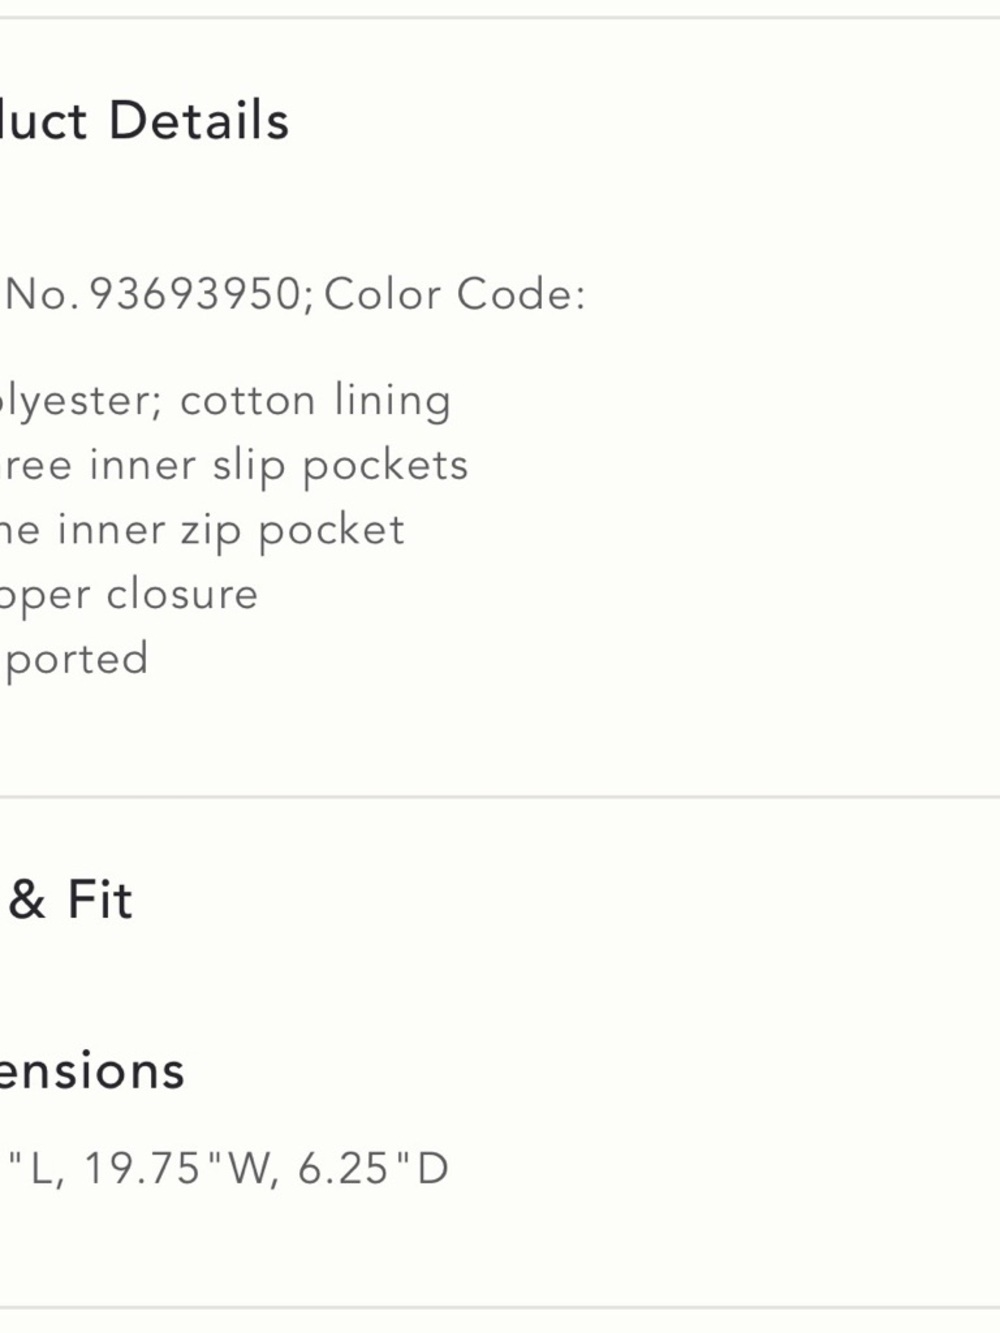Image resolution: width=1000 pixels, height=1333 pixels.
Task: Click the word pockets in slip pockets line
Action: pos(385,466)
